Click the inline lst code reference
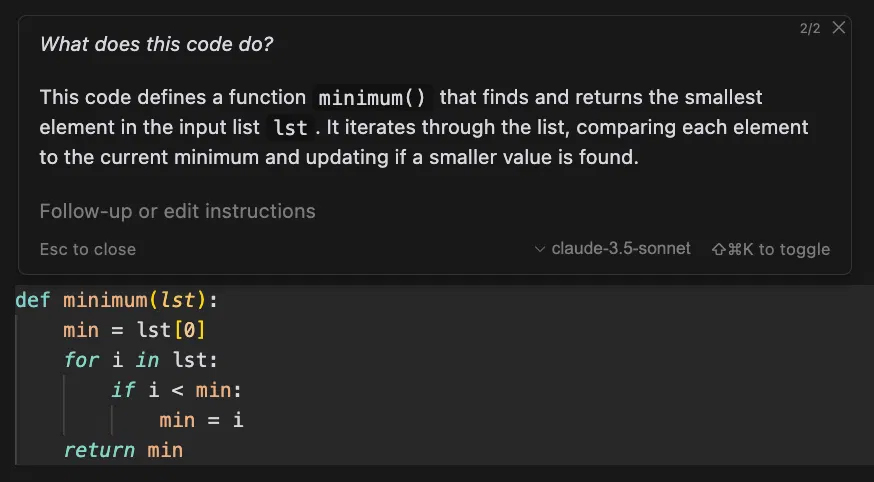 pos(290,128)
